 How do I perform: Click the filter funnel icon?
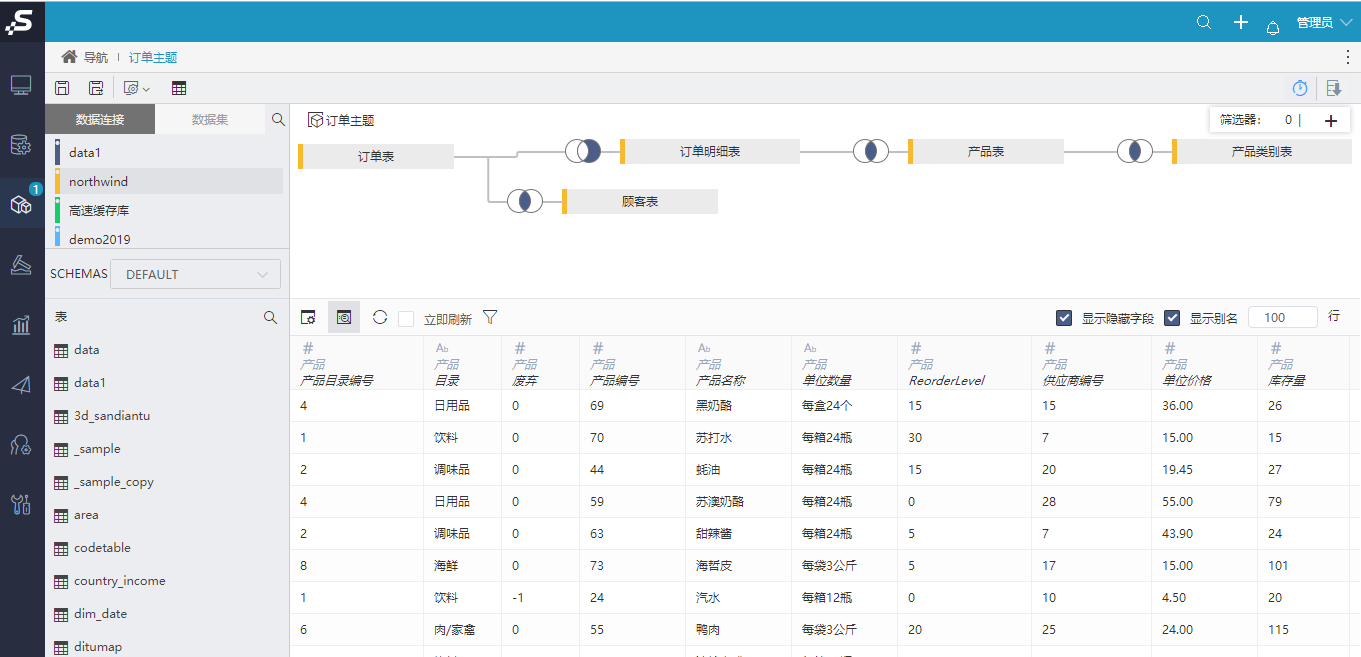(x=490, y=317)
